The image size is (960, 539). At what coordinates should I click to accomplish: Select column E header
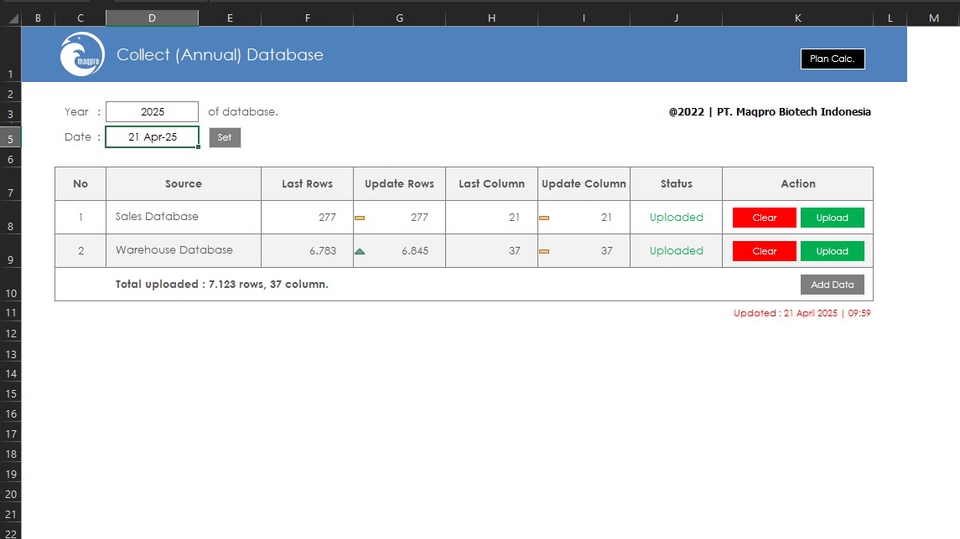[230, 18]
